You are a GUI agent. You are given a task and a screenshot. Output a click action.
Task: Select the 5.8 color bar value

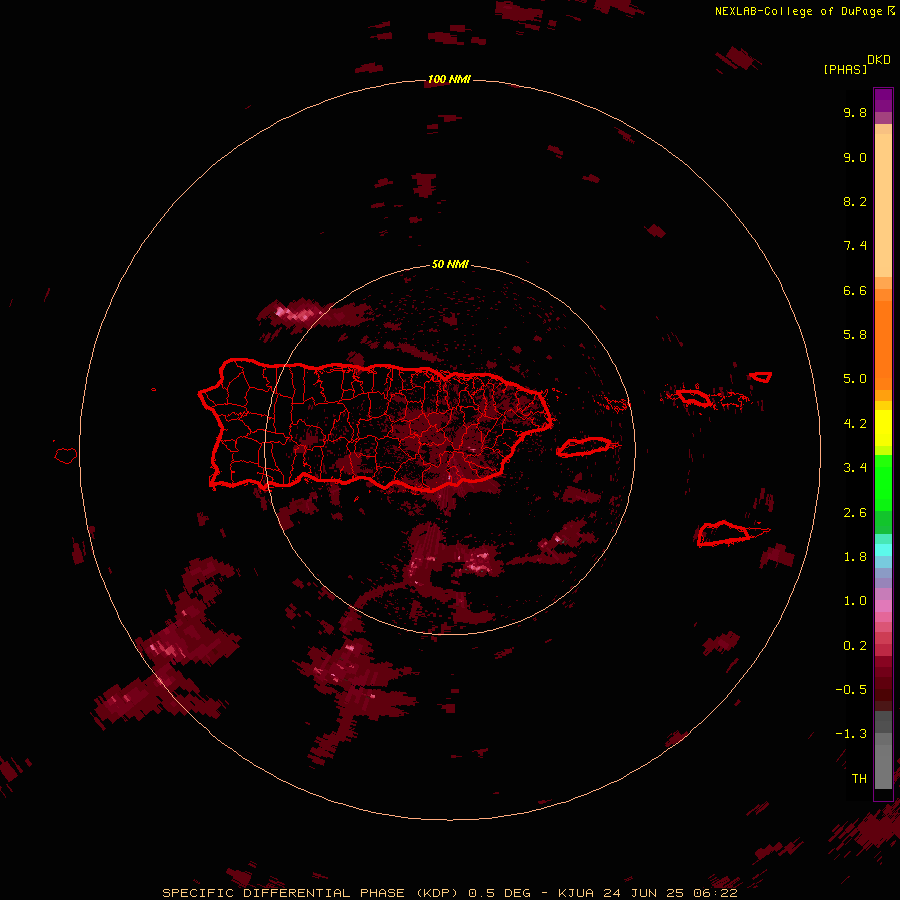(855, 335)
